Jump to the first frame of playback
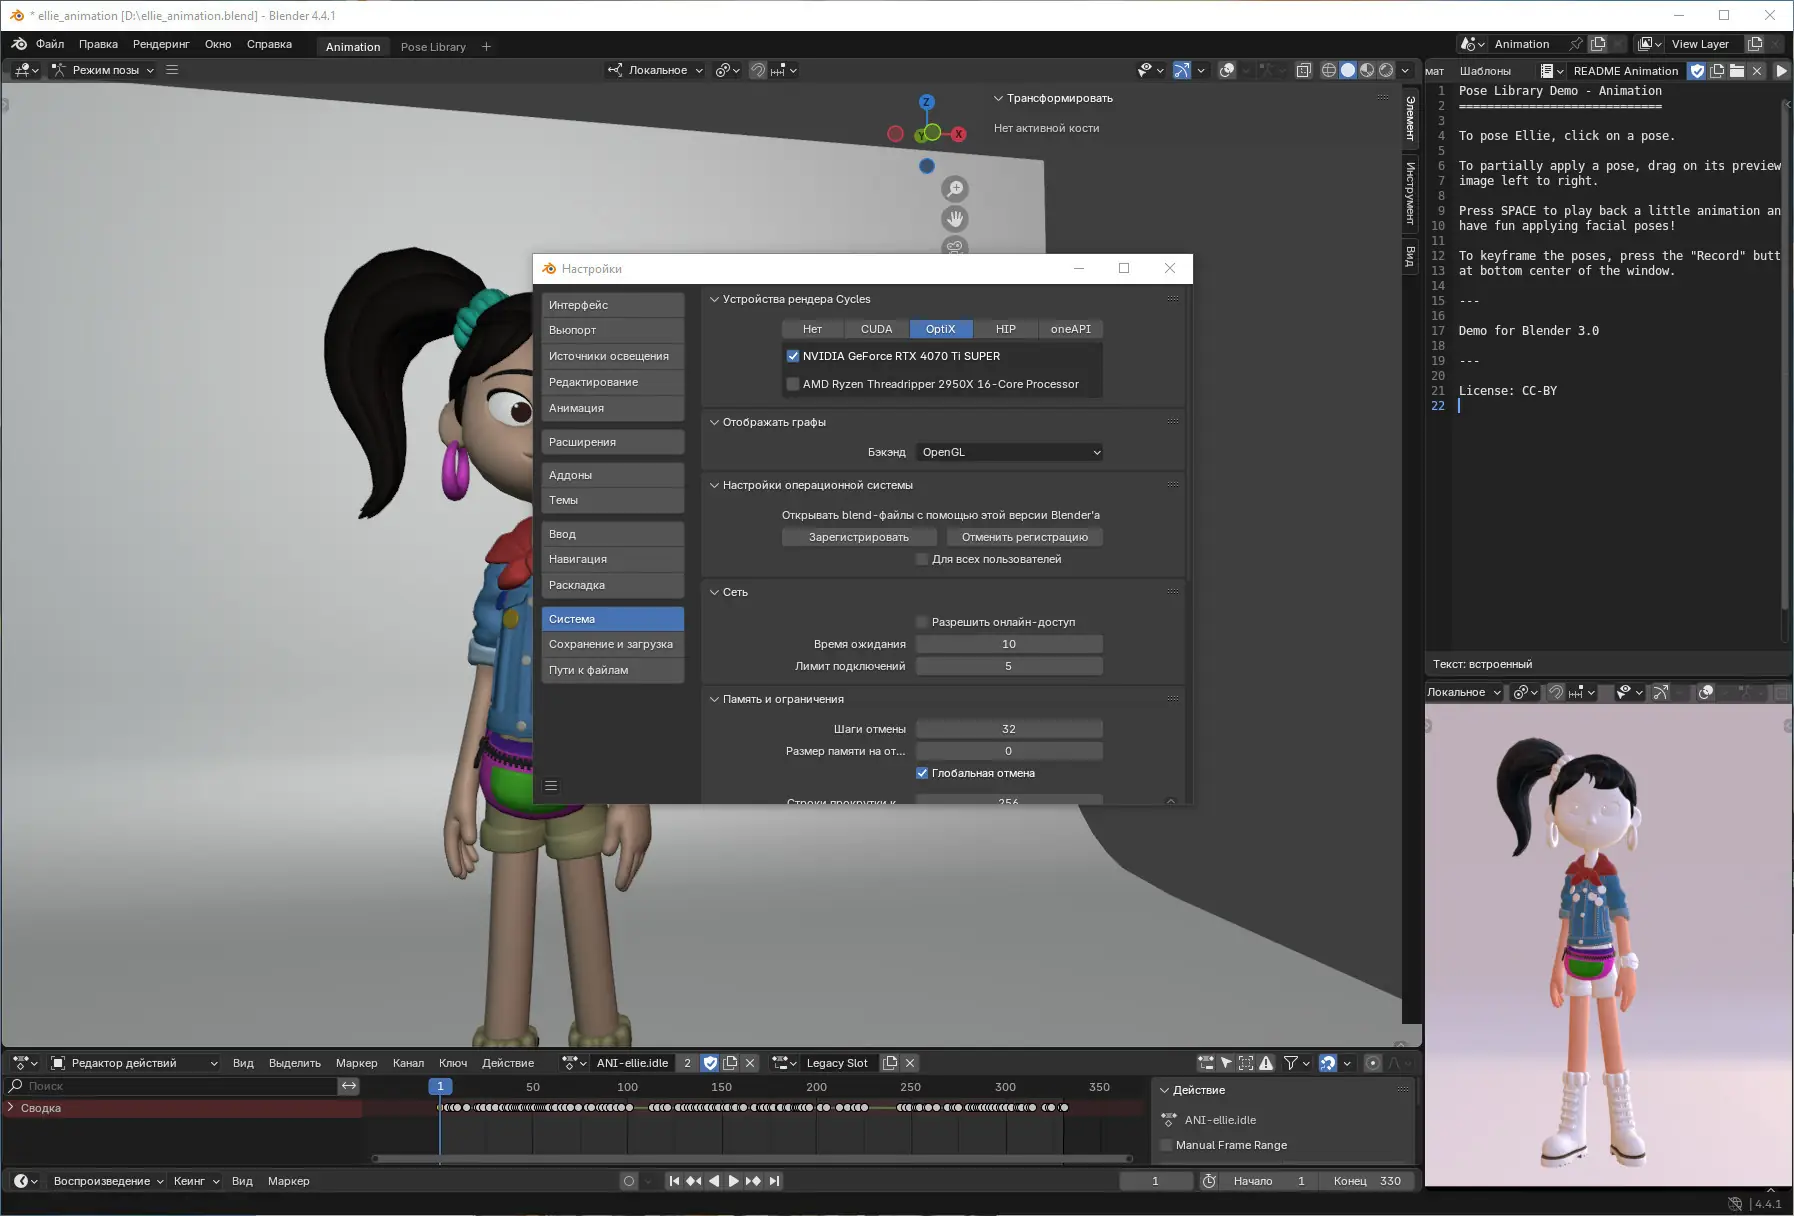1794x1216 pixels. click(674, 1181)
